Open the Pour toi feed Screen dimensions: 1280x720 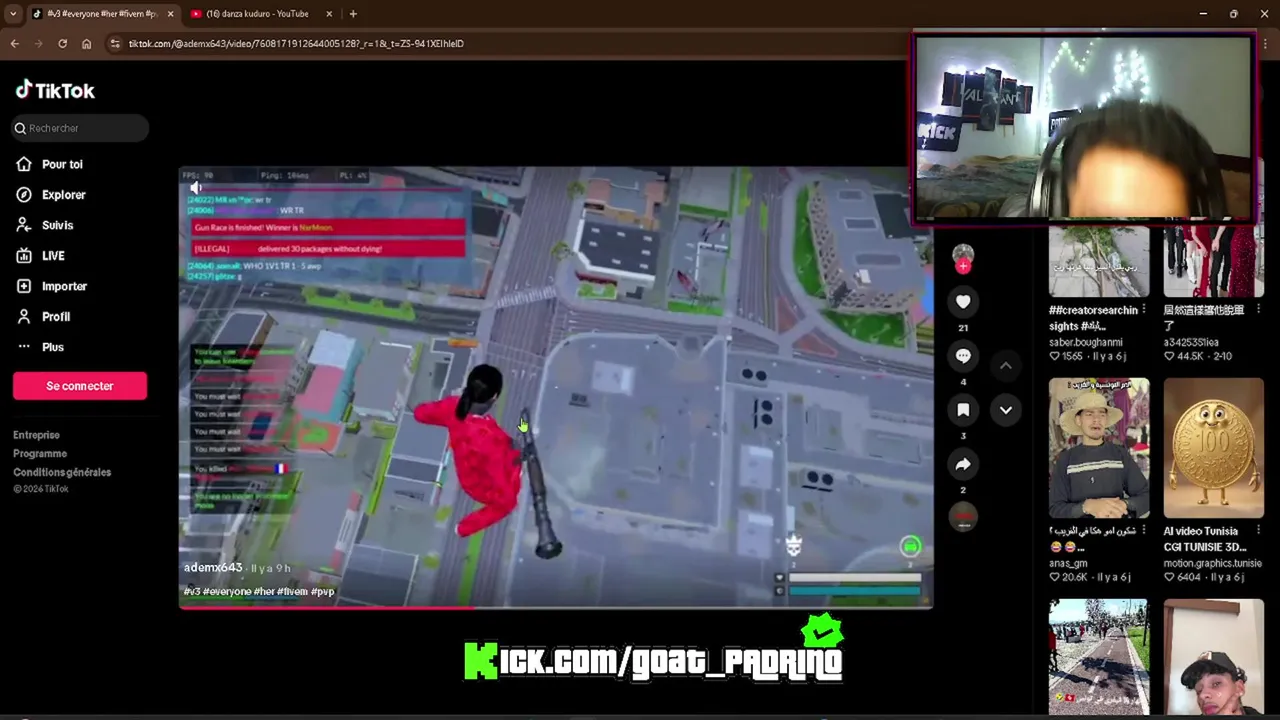[x=50, y=164]
